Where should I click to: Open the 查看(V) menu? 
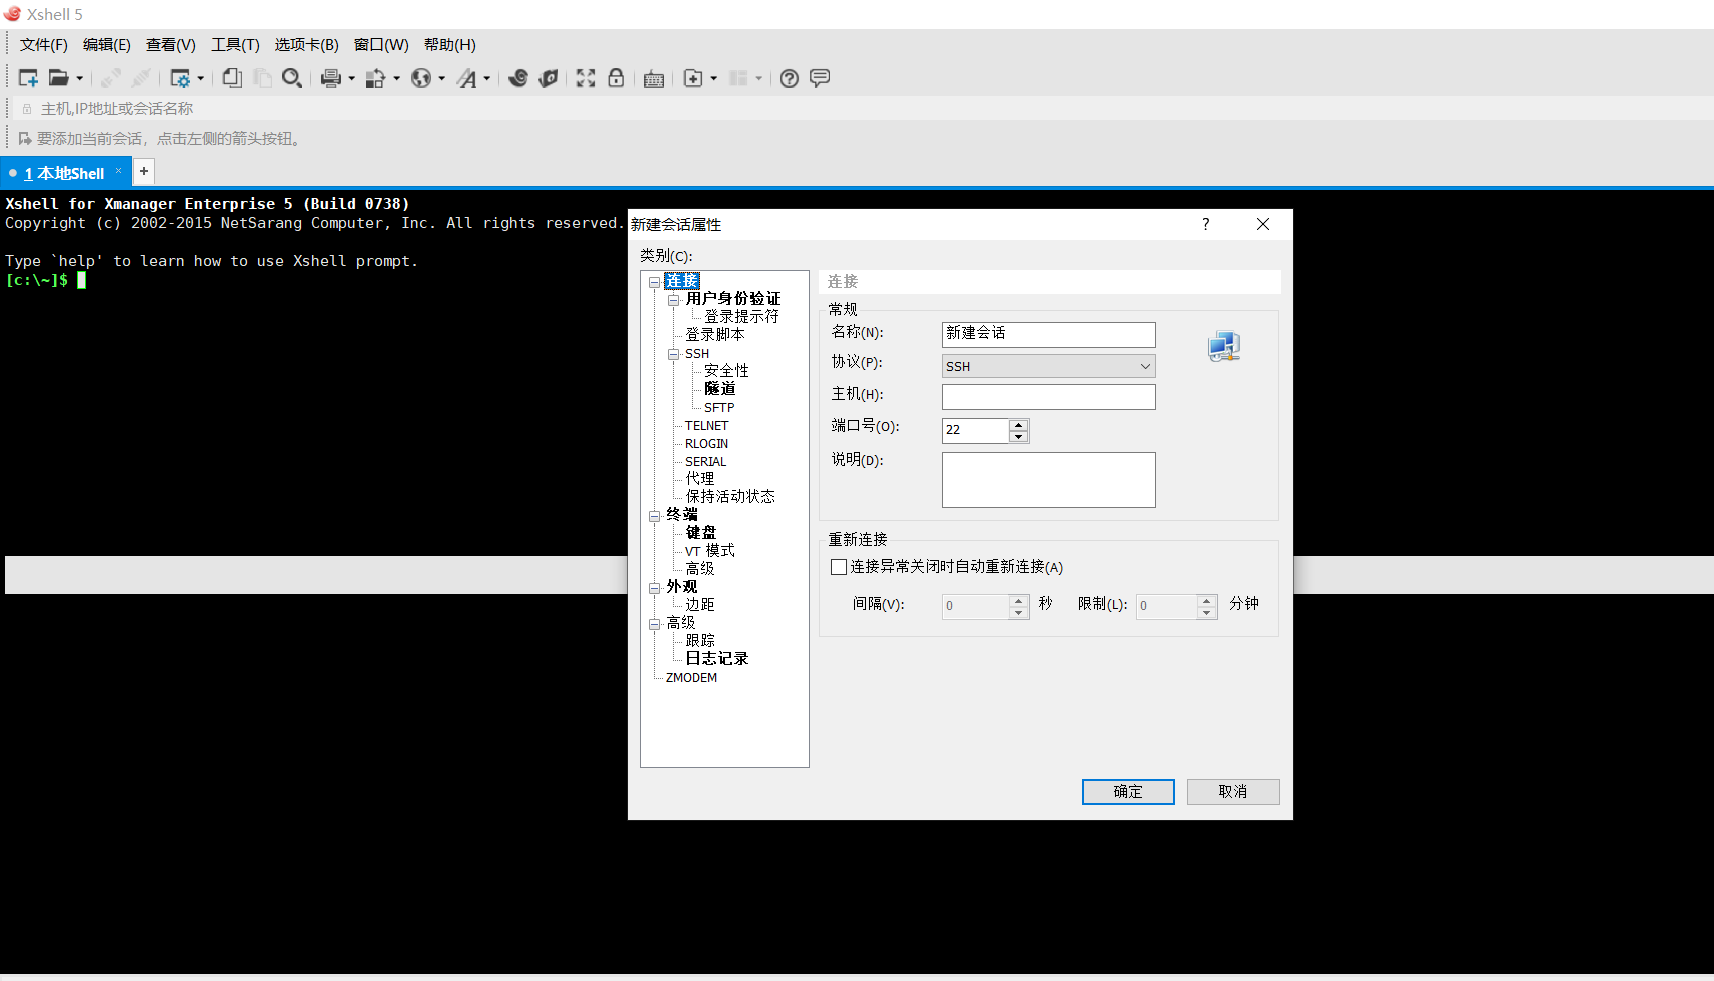coord(171,45)
